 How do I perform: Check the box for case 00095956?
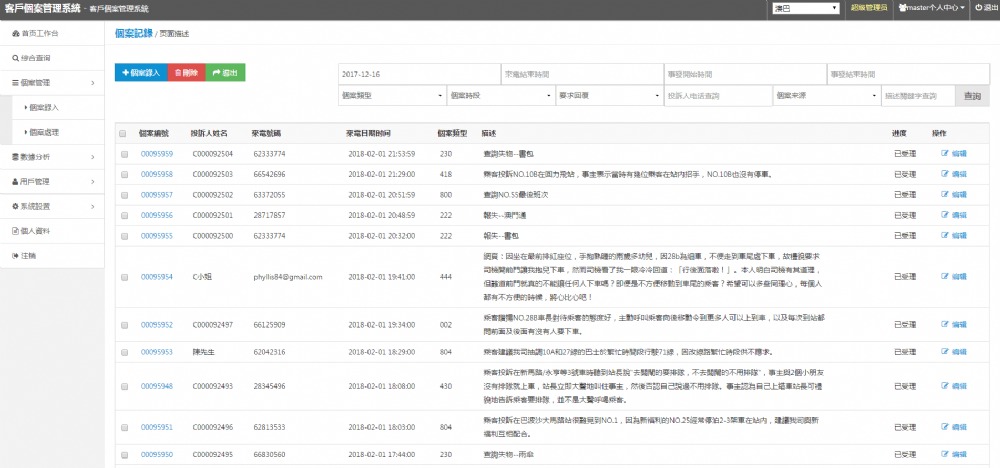point(124,216)
